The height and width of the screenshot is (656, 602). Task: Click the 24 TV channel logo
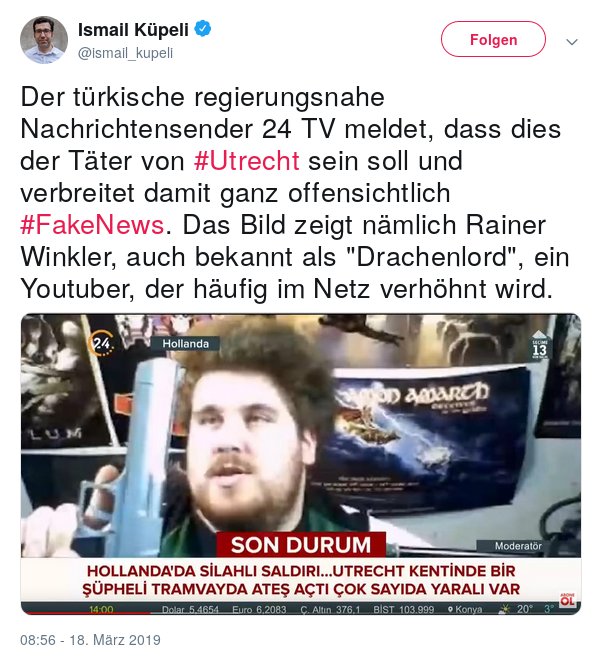(101, 344)
